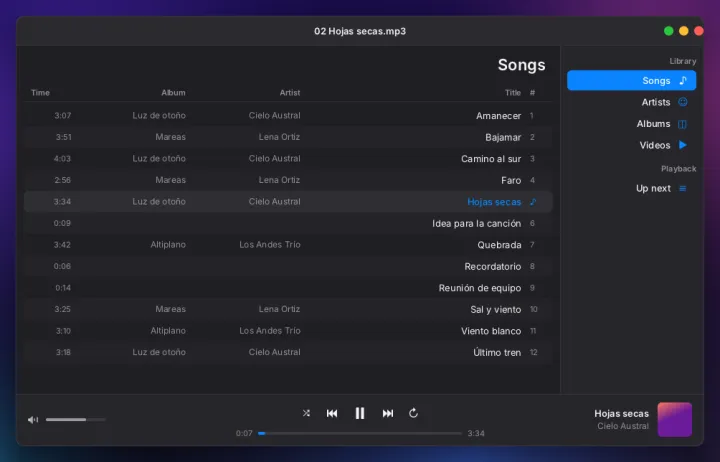Select the song Camino al sur
This screenshot has height=462, width=720.
(x=288, y=158)
